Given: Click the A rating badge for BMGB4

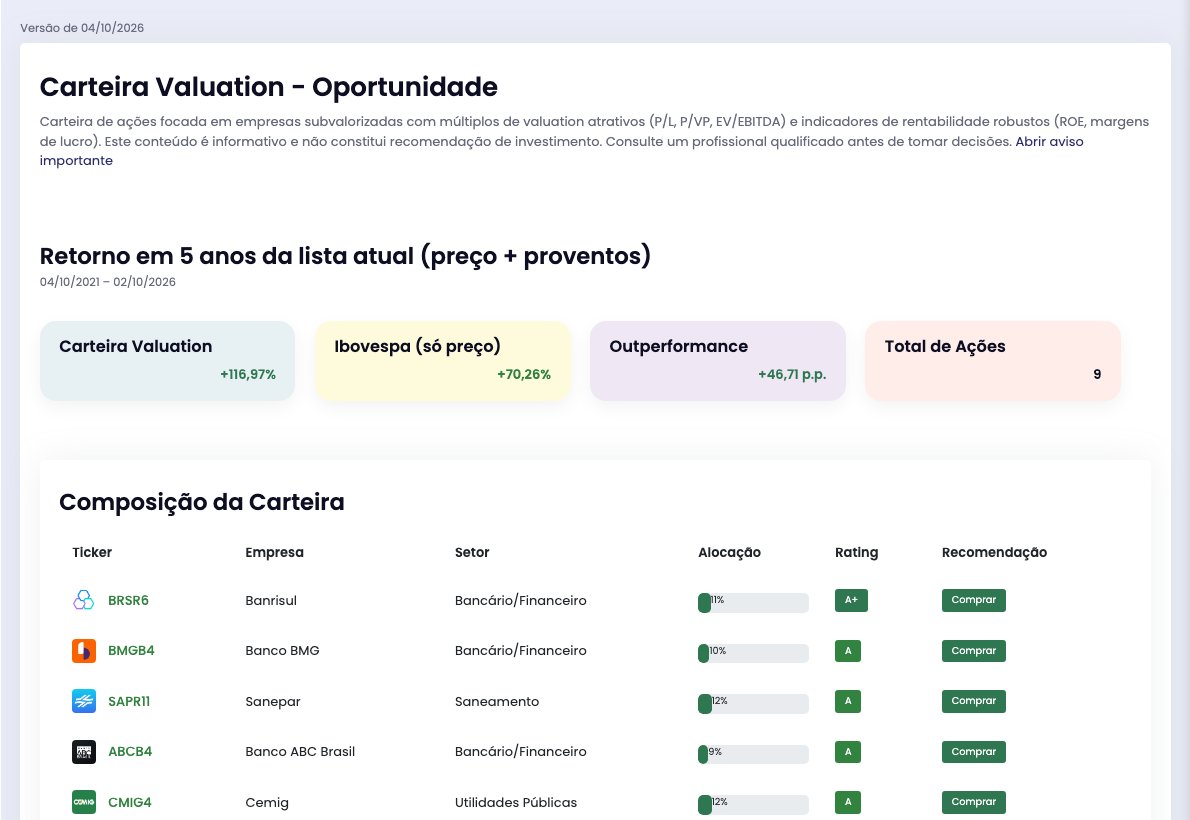Looking at the screenshot, I should point(848,651).
